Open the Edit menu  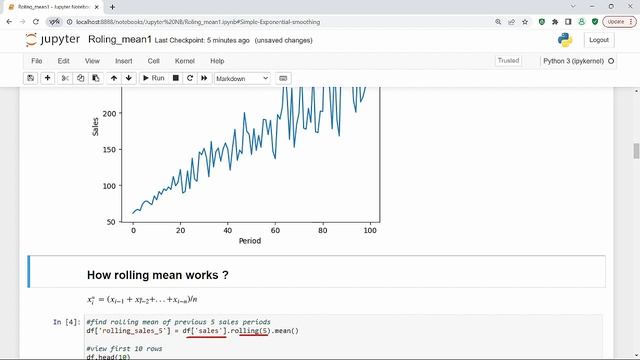point(63,61)
